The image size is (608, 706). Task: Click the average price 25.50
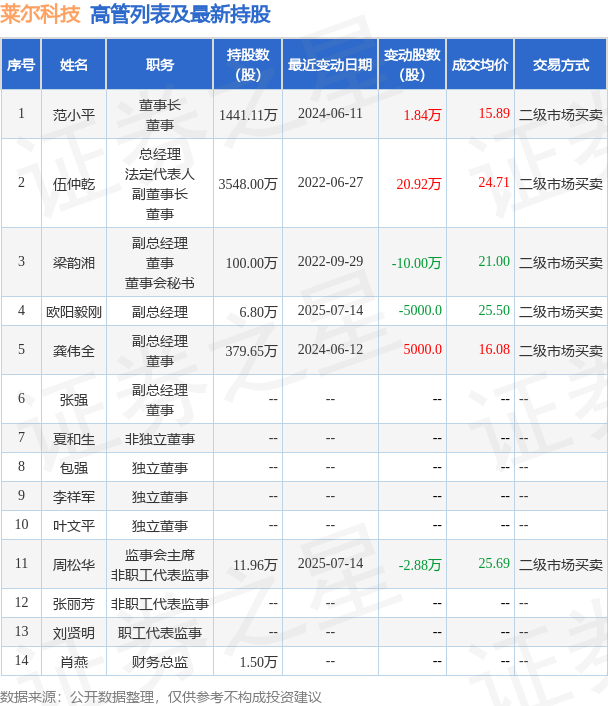(494, 310)
